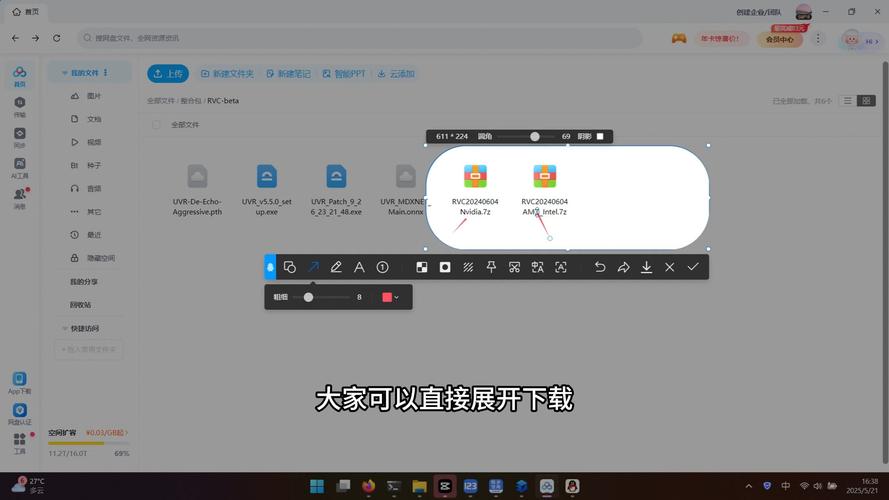The width and height of the screenshot is (889, 500).
Task: Undo the last annotation
Action: [x=600, y=267]
